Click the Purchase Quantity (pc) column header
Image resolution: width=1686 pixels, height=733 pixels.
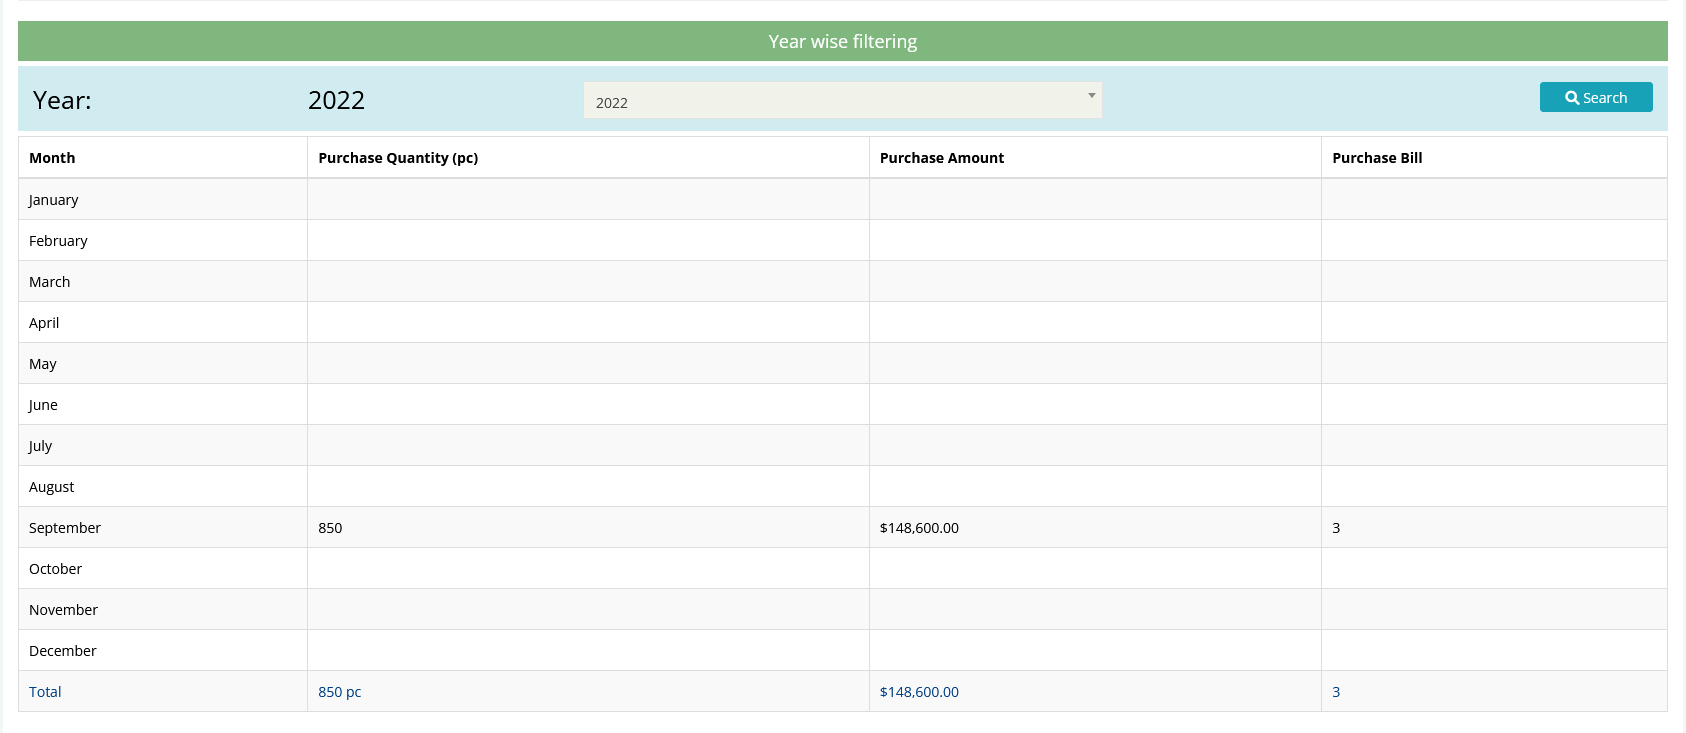tap(398, 158)
